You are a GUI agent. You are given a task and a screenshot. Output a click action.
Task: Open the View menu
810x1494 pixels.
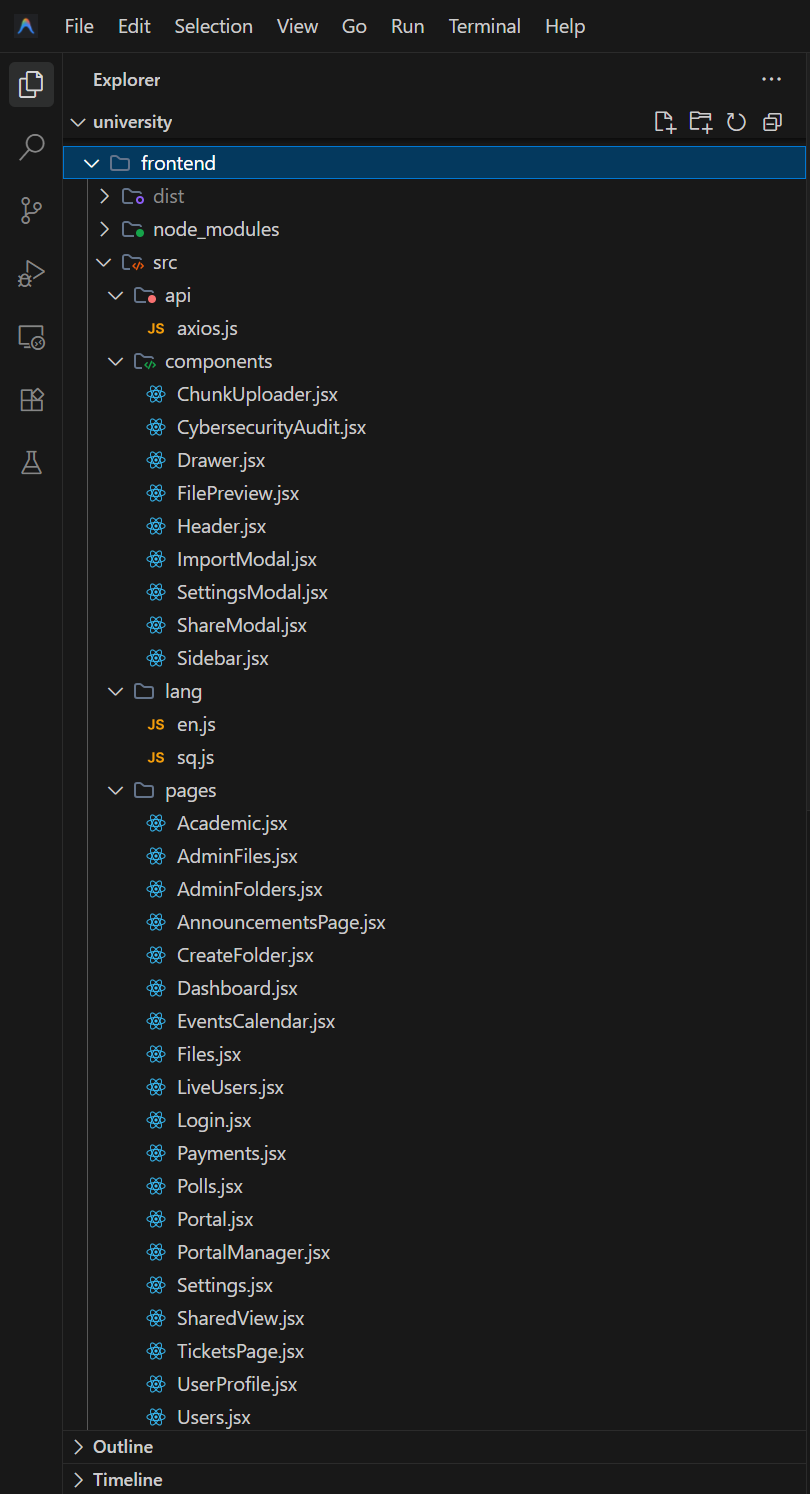(x=297, y=26)
